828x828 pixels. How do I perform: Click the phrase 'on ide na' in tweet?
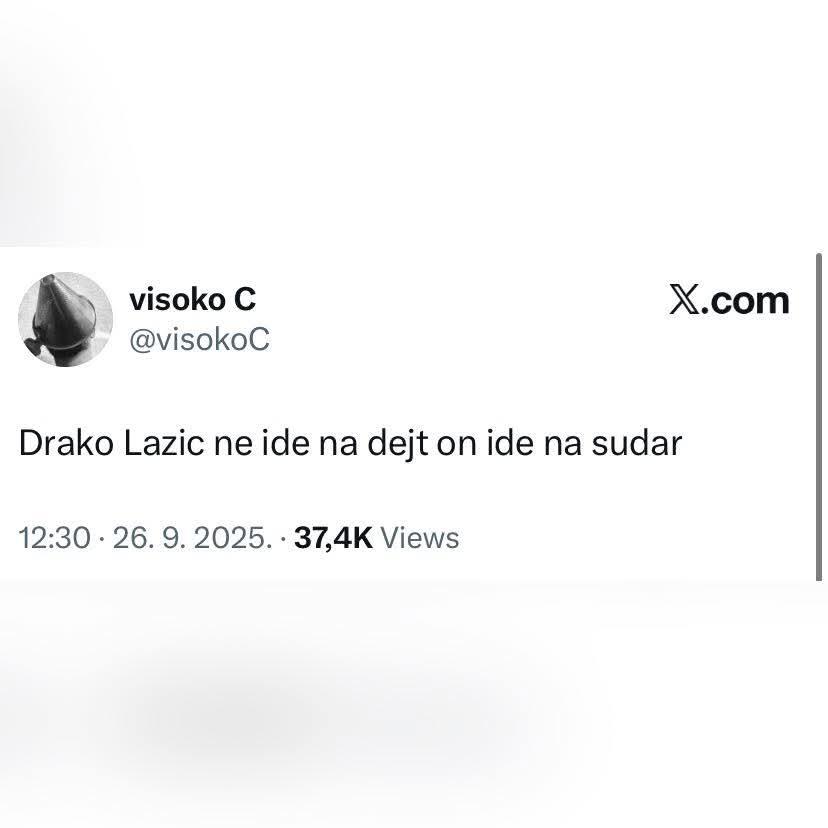[x=509, y=443]
